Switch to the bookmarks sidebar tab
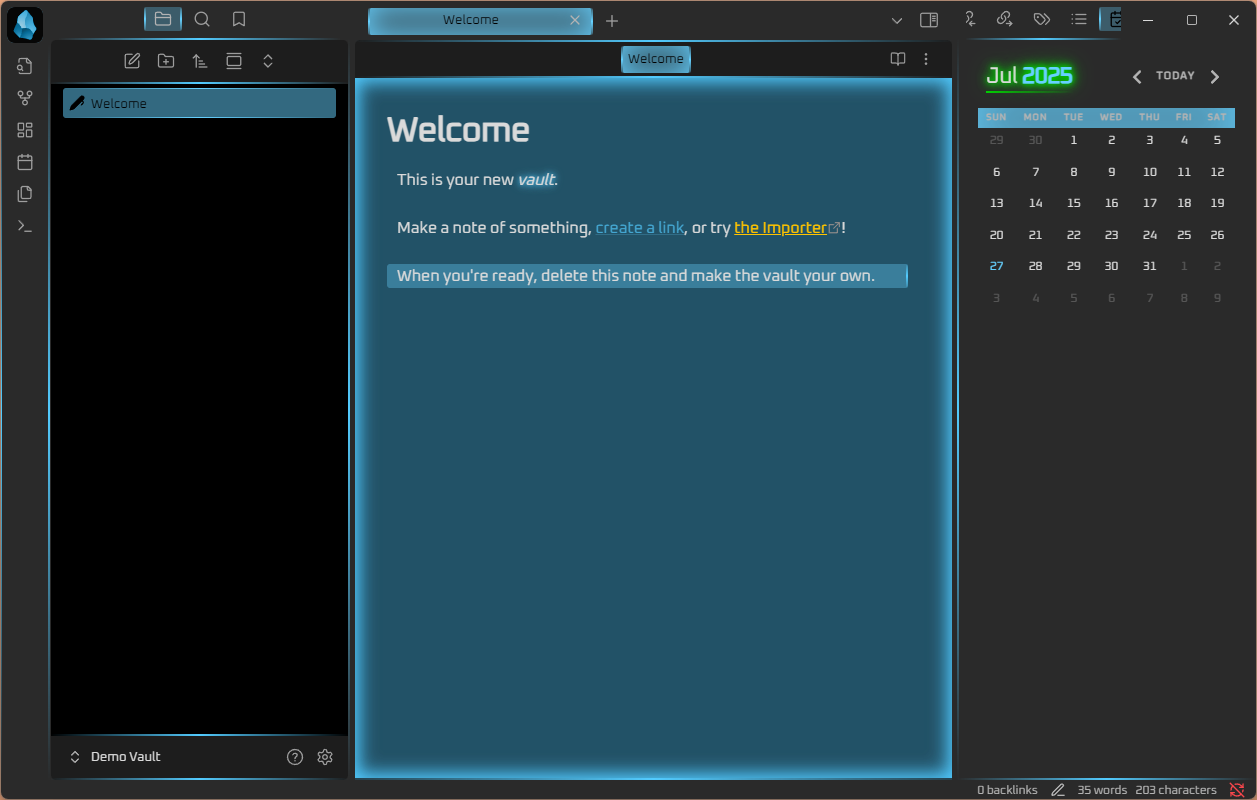The image size is (1257, 800). (x=239, y=19)
